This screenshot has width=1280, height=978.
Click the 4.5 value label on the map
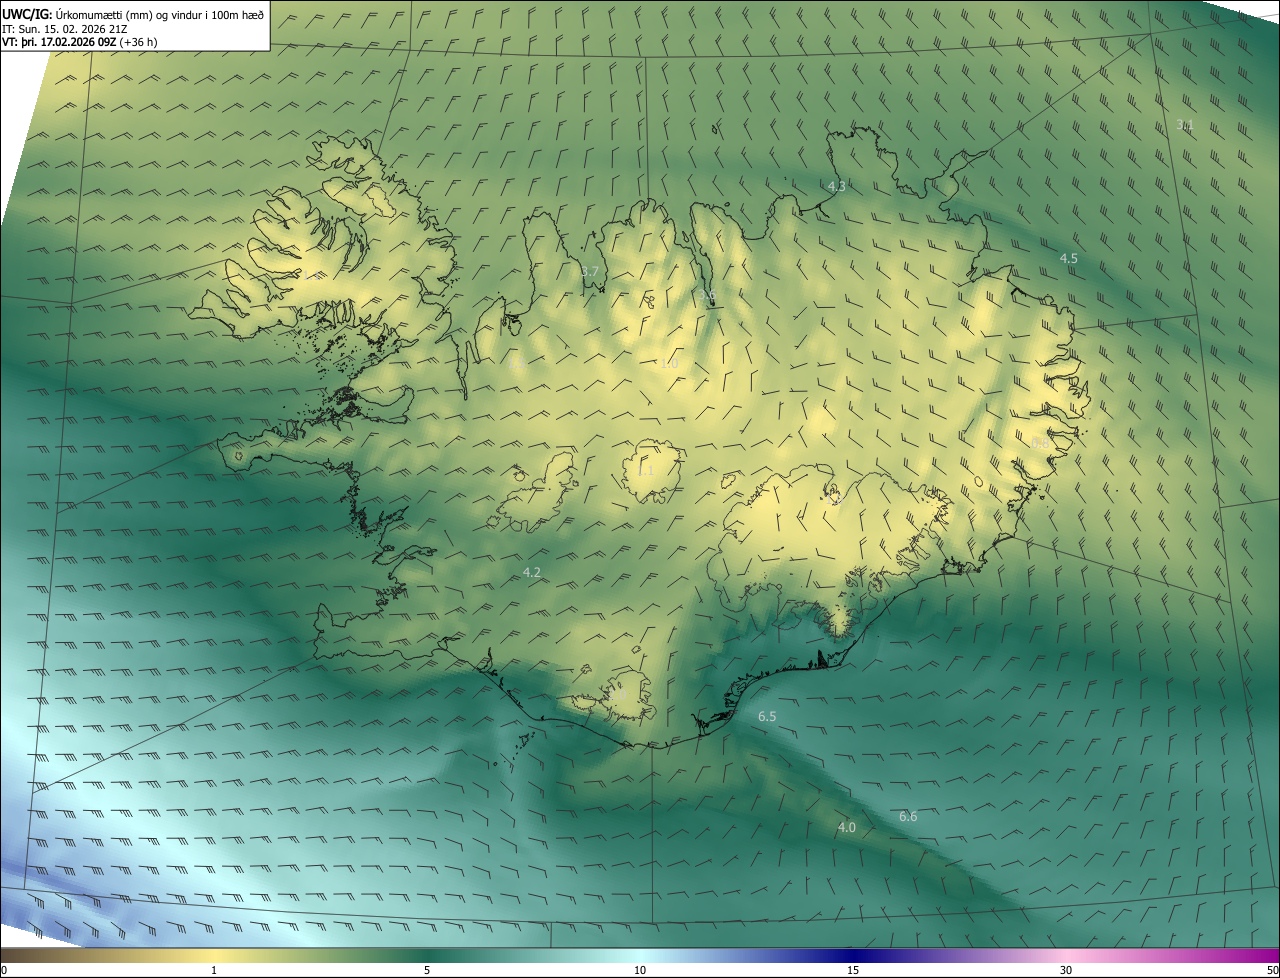point(1069,258)
